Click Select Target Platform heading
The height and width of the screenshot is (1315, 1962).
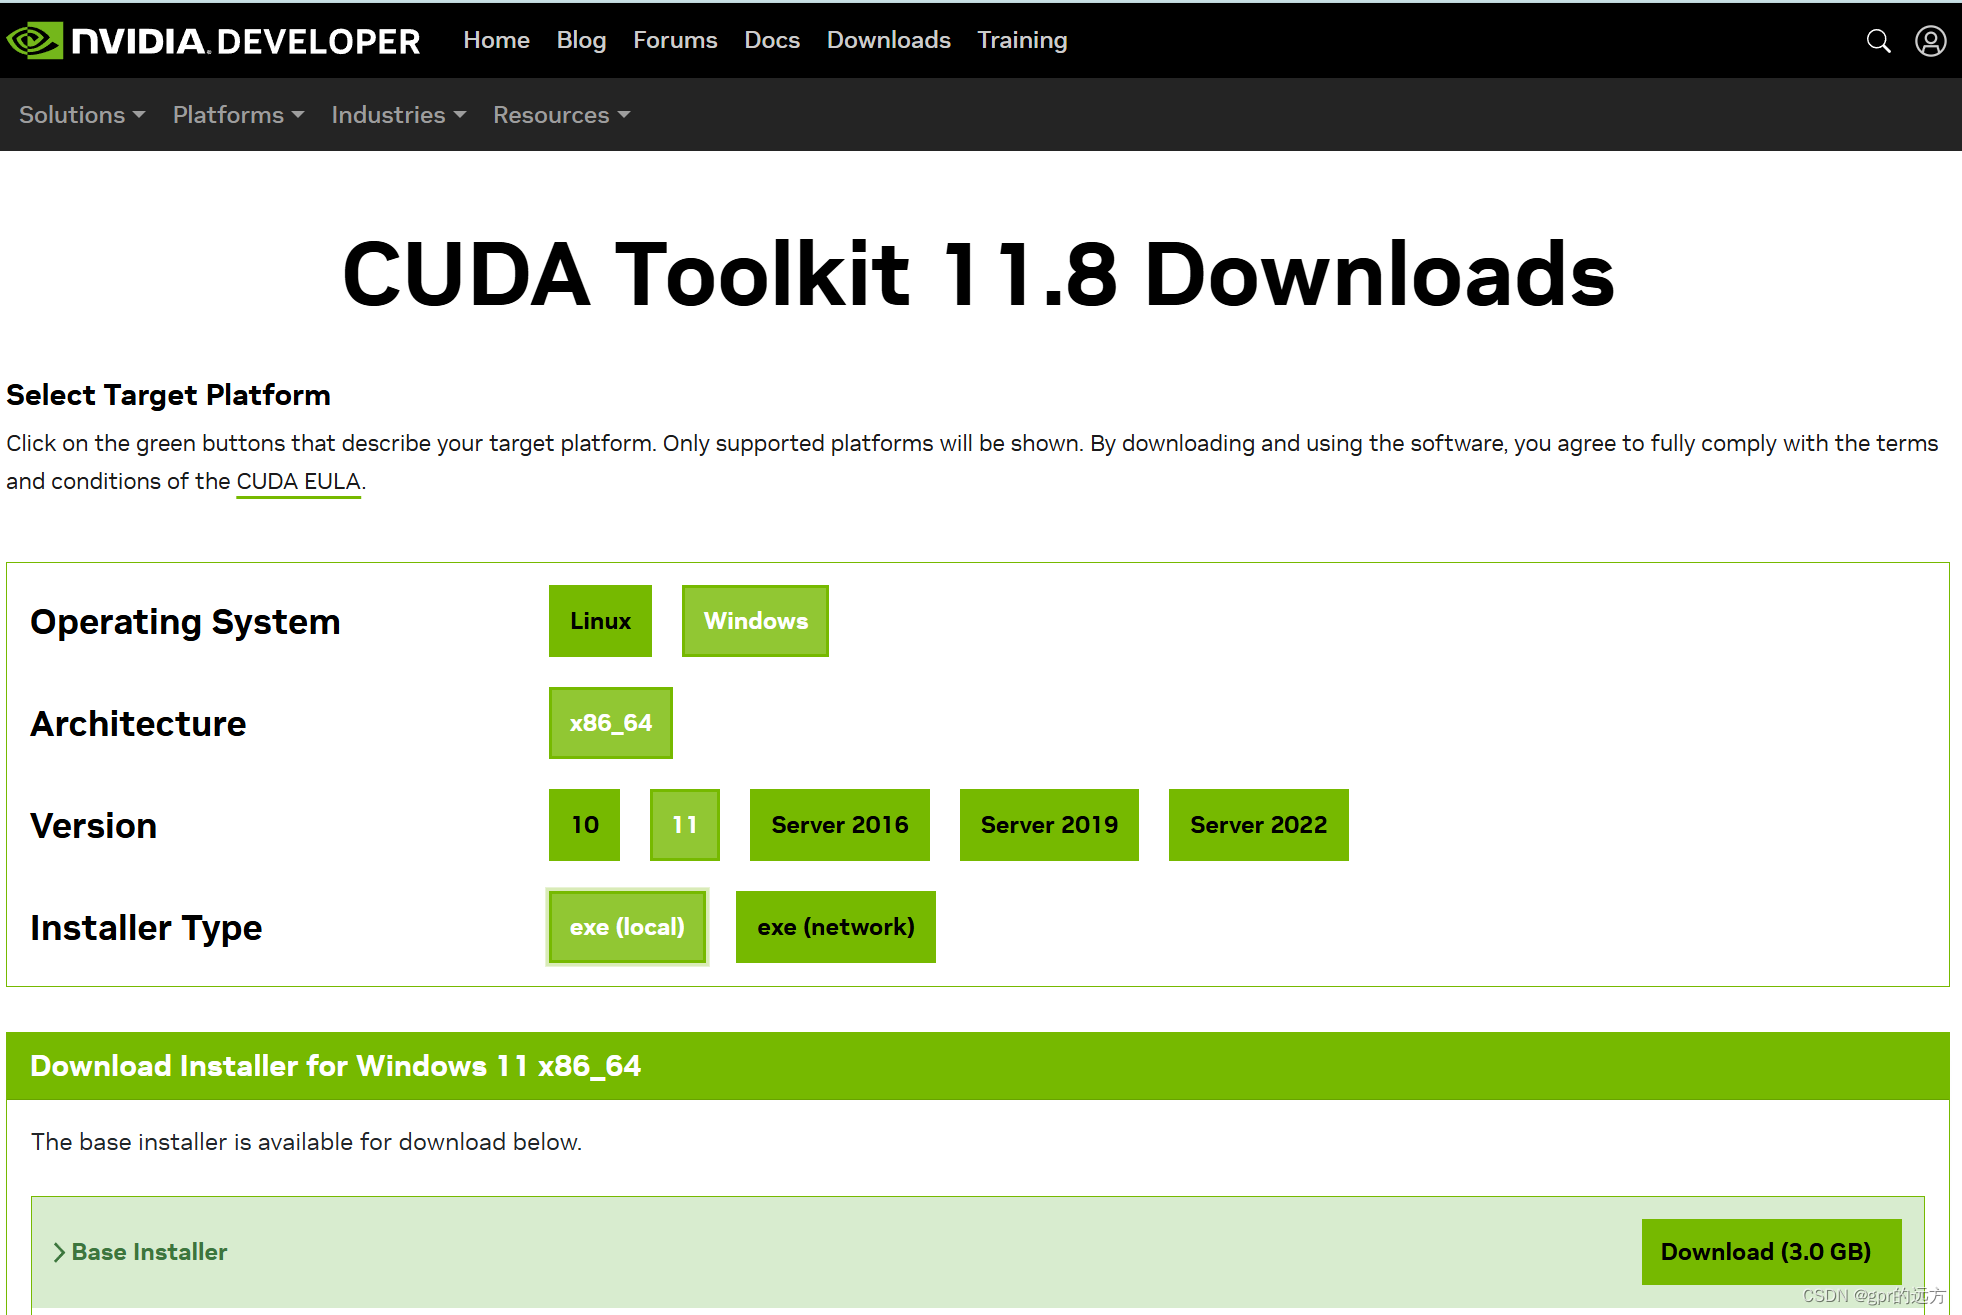[x=168, y=395]
